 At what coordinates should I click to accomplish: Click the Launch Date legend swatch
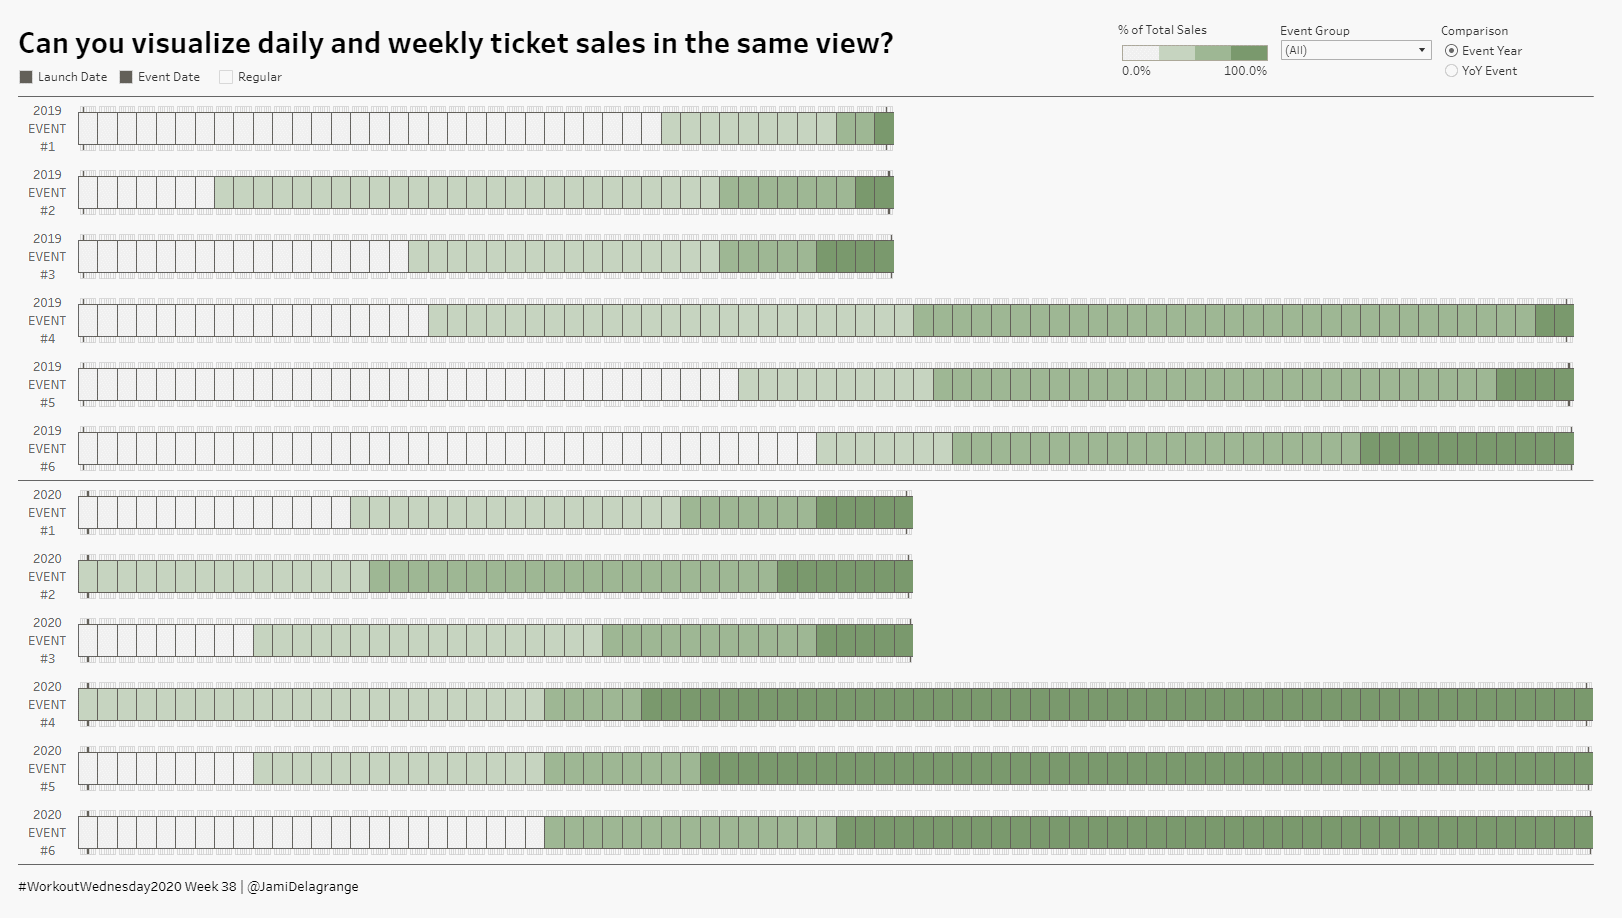[x=26, y=77]
